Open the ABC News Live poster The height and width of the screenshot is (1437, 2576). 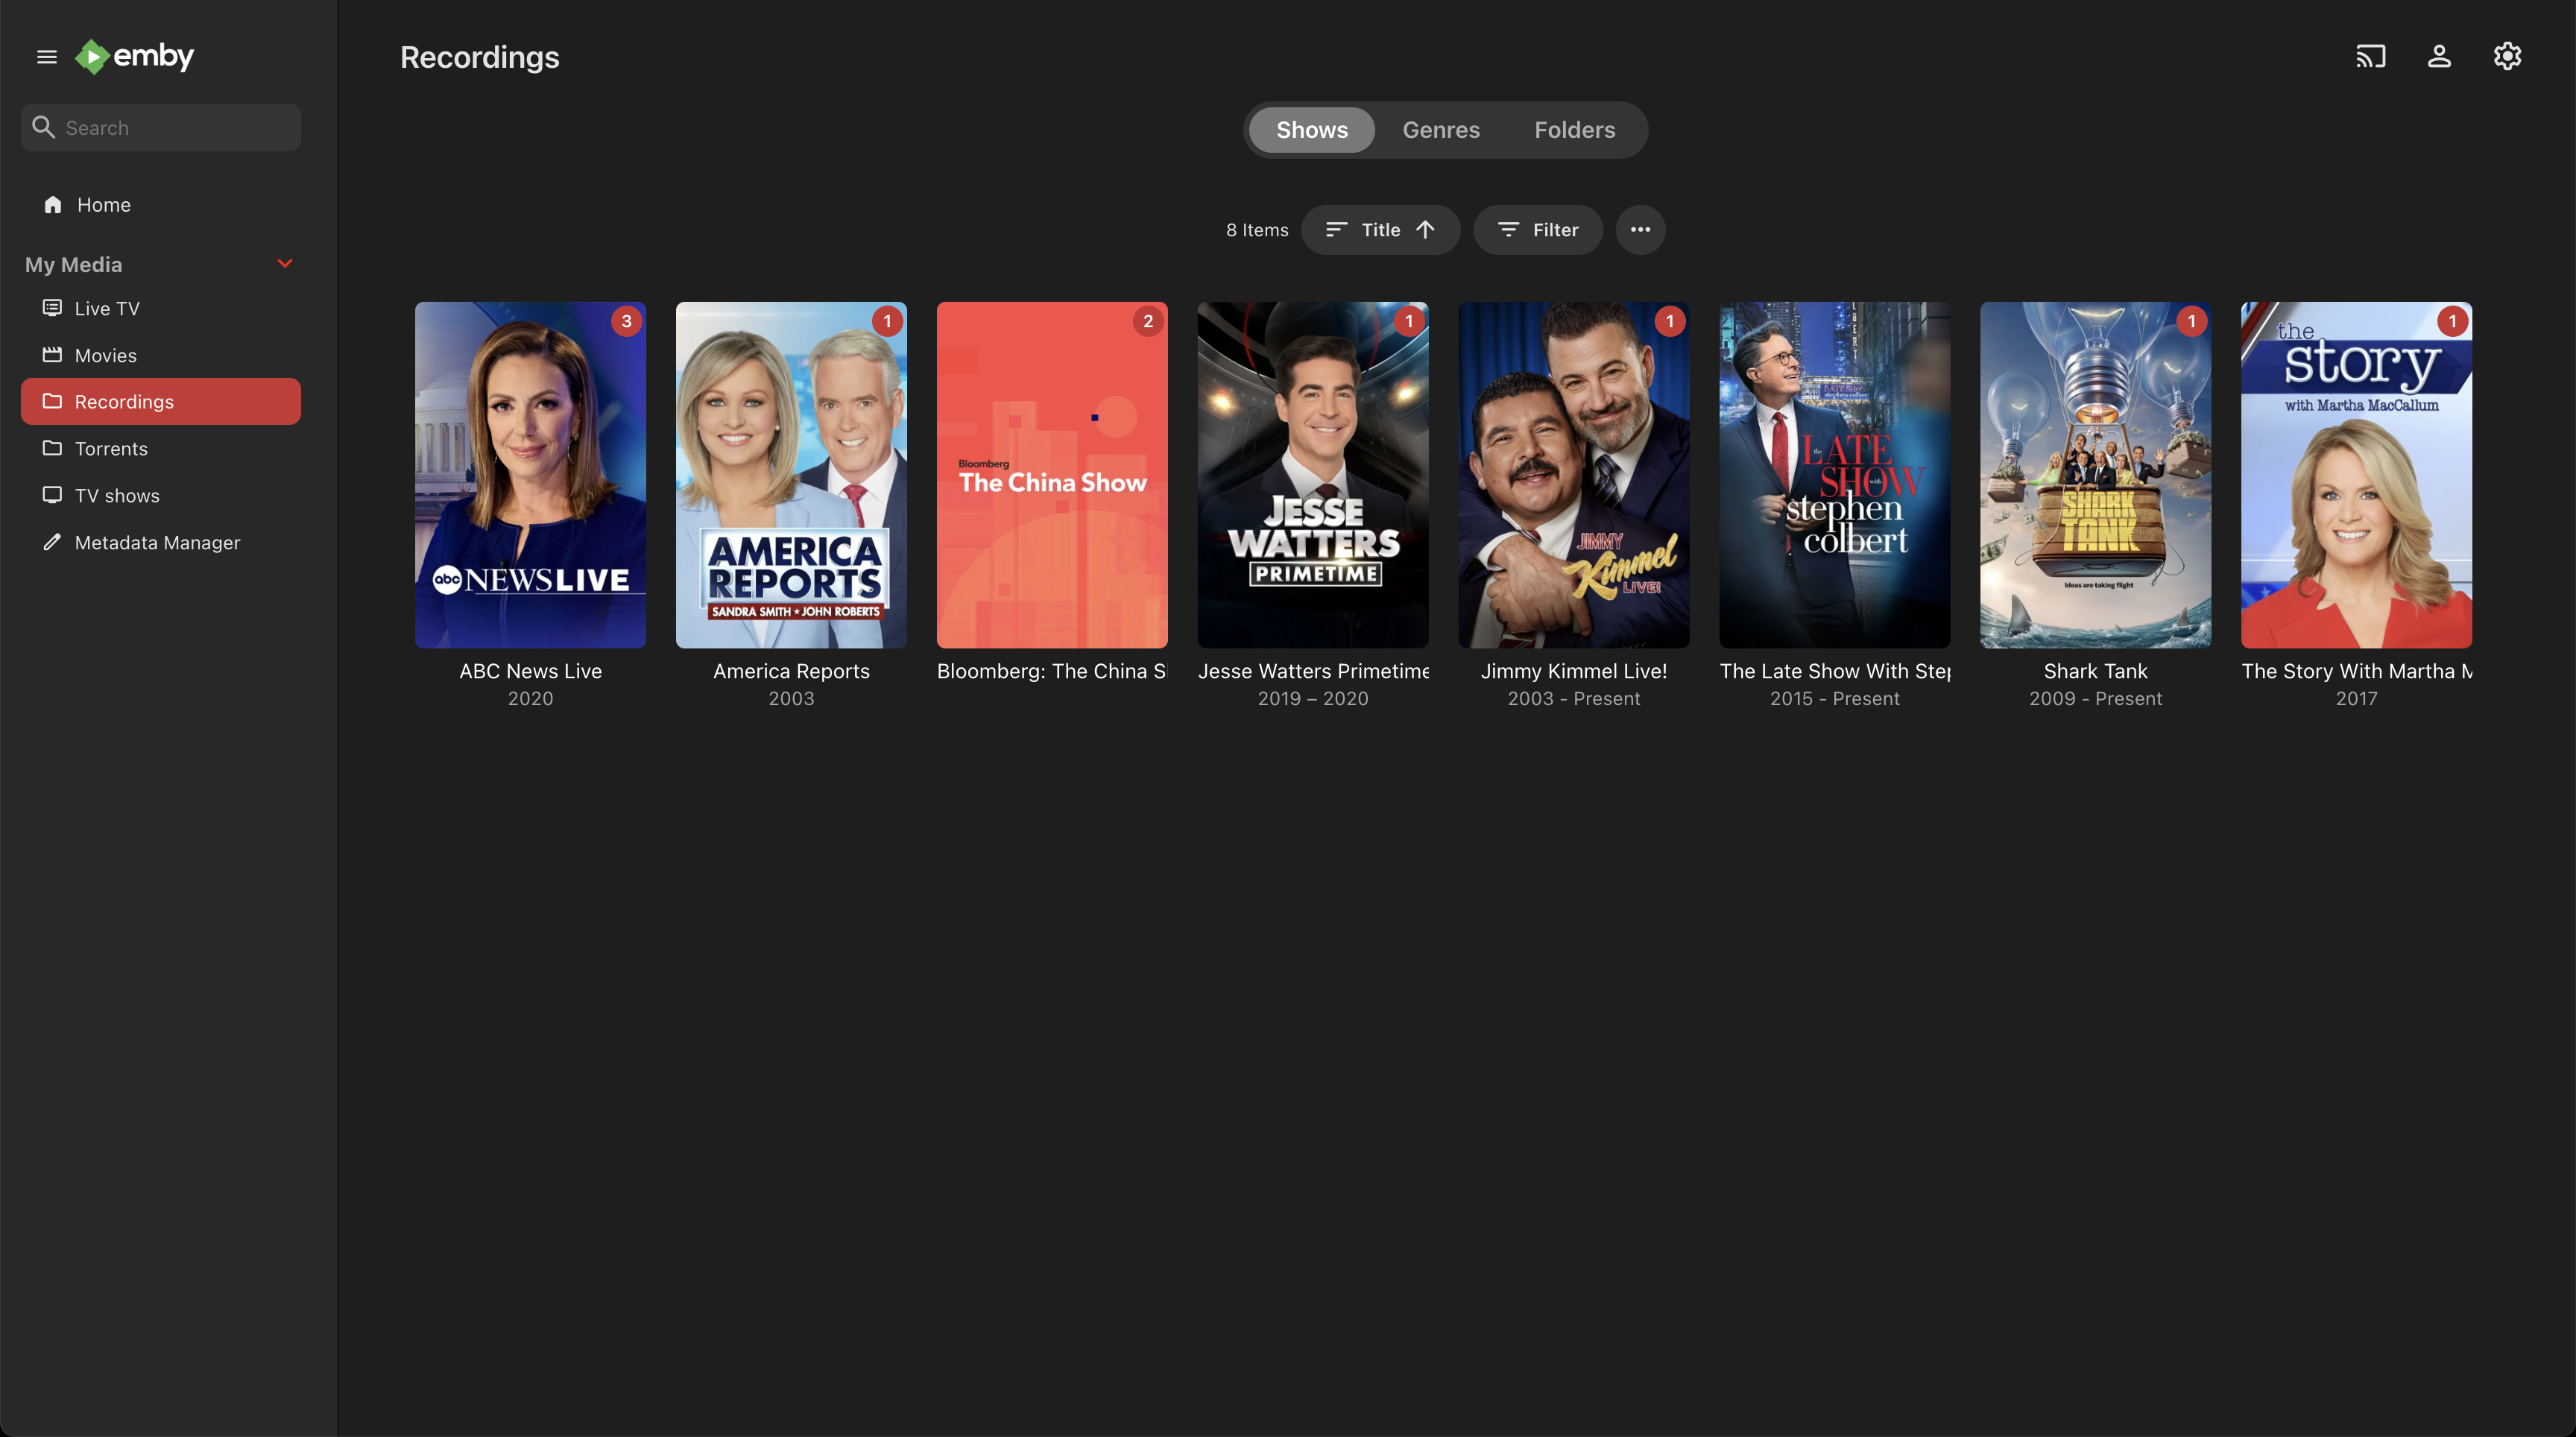tap(530, 475)
